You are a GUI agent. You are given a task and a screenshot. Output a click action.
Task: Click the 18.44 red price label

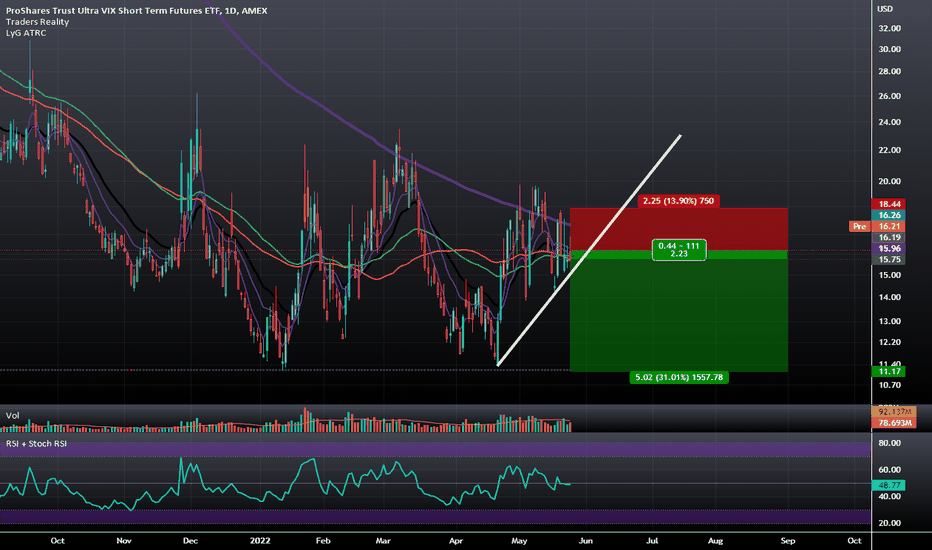click(889, 204)
